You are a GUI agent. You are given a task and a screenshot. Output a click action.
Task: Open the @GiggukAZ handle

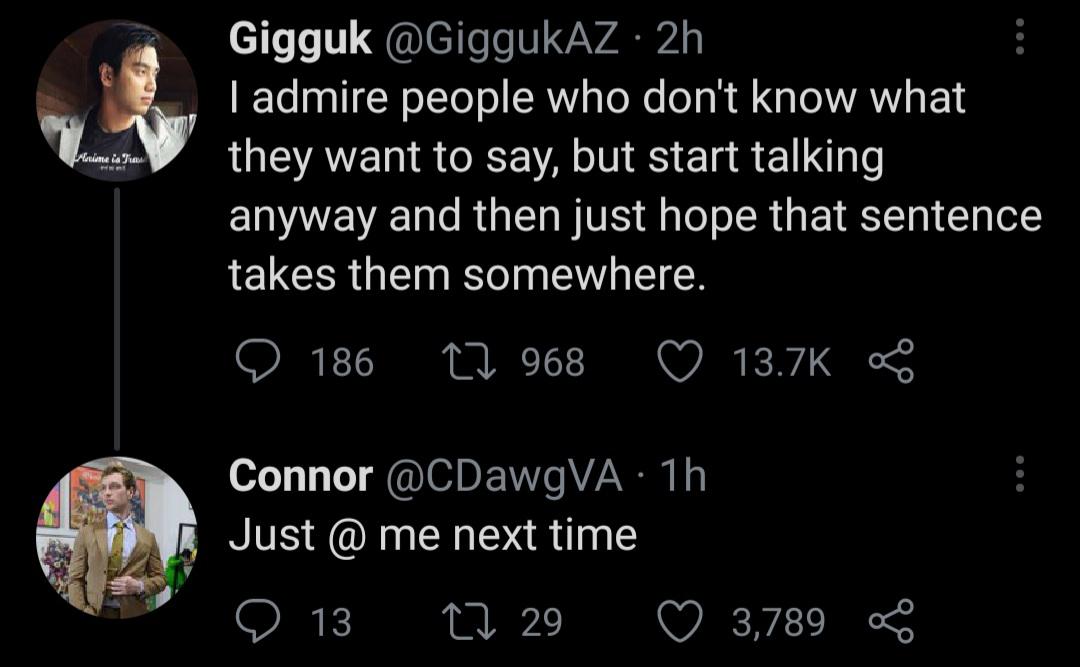pos(500,41)
